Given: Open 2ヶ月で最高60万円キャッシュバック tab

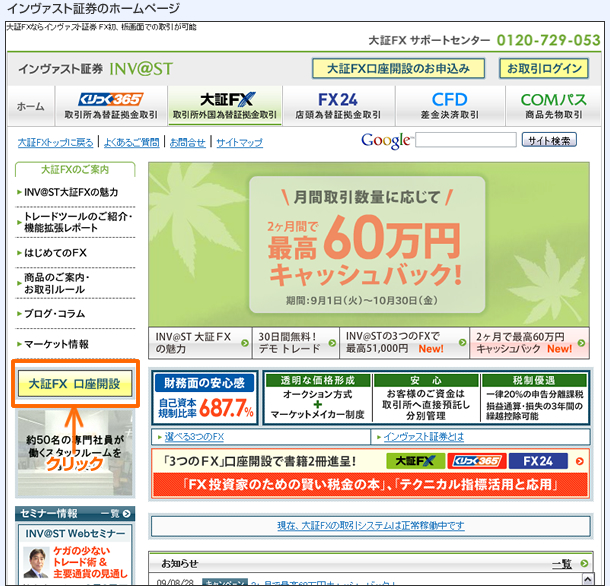Looking at the screenshot, I should coord(529,343).
